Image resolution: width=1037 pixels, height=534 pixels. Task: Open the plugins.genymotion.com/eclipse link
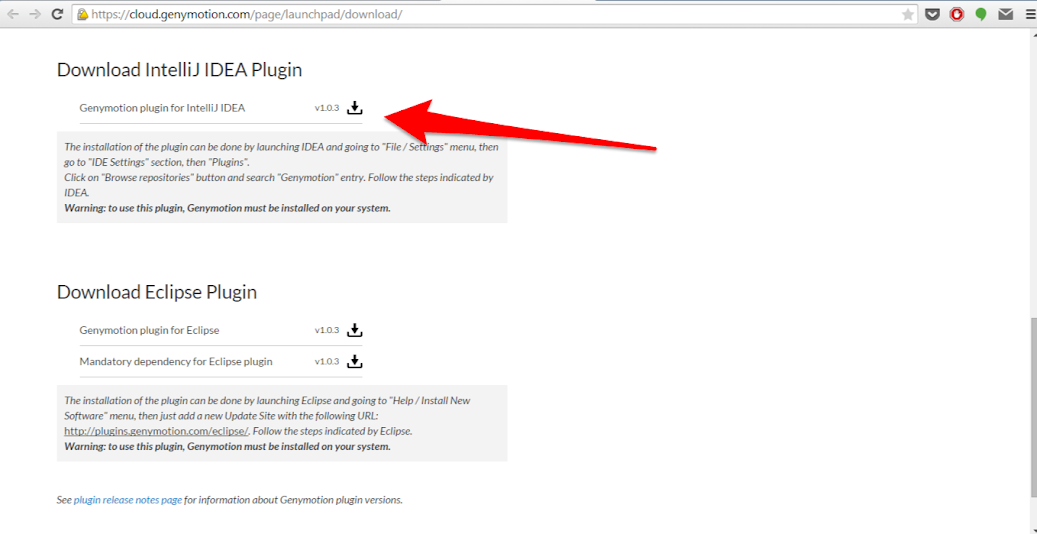coord(156,431)
